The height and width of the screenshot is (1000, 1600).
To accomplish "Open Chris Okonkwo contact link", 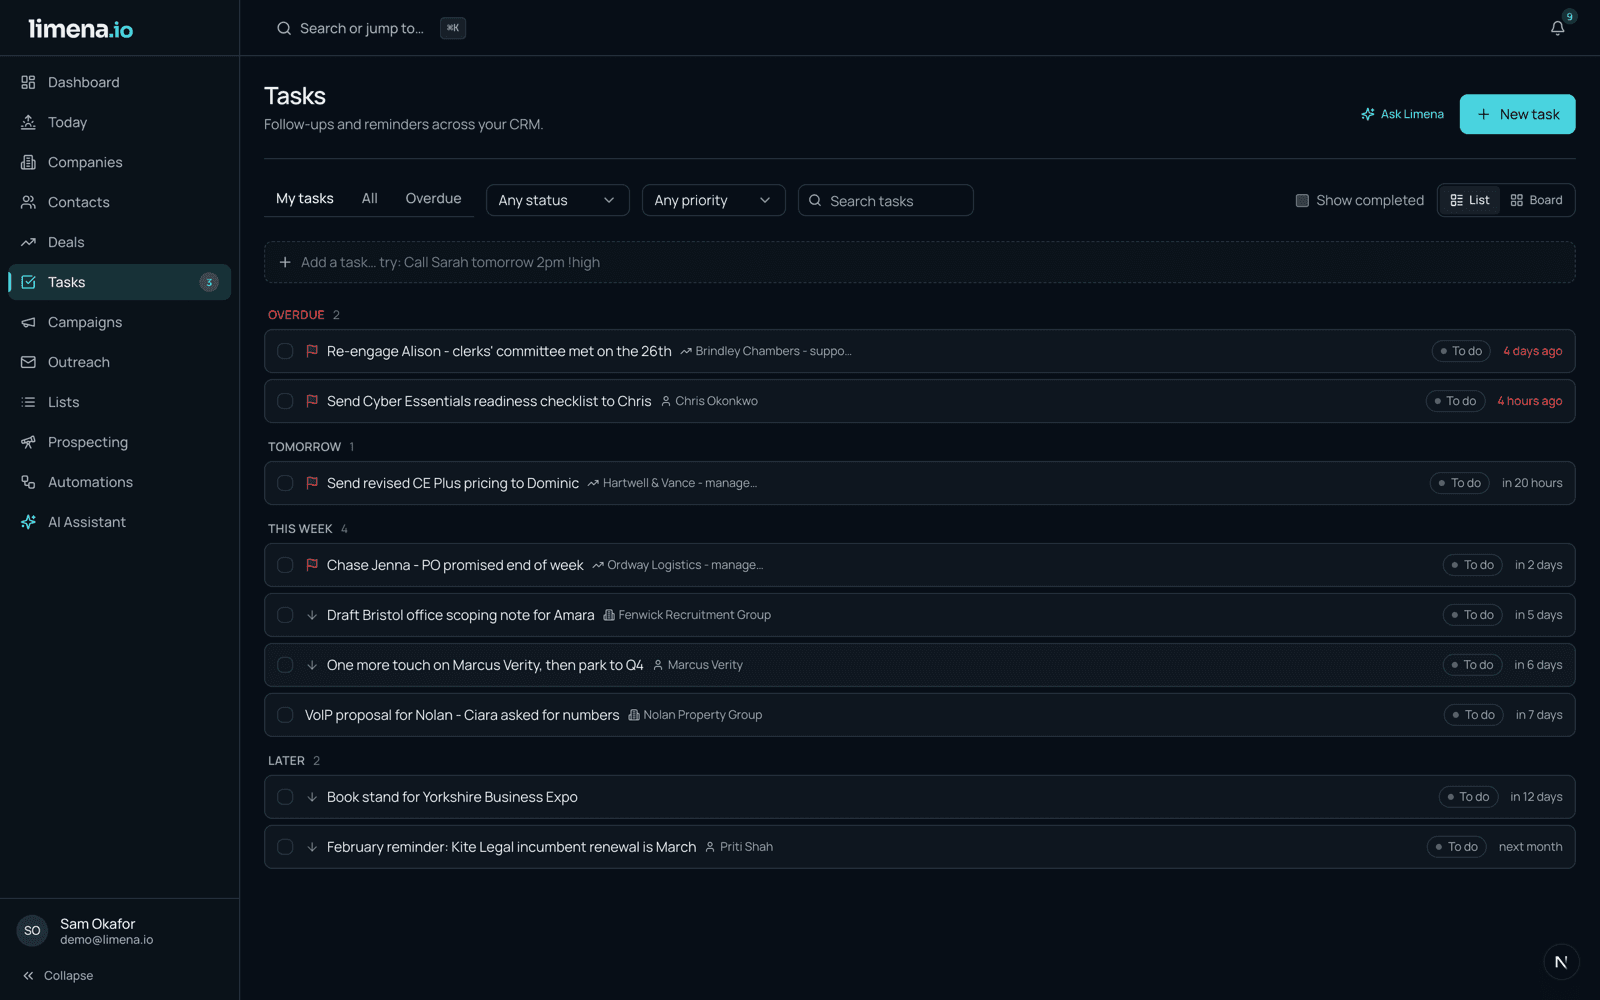I will point(709,401).
